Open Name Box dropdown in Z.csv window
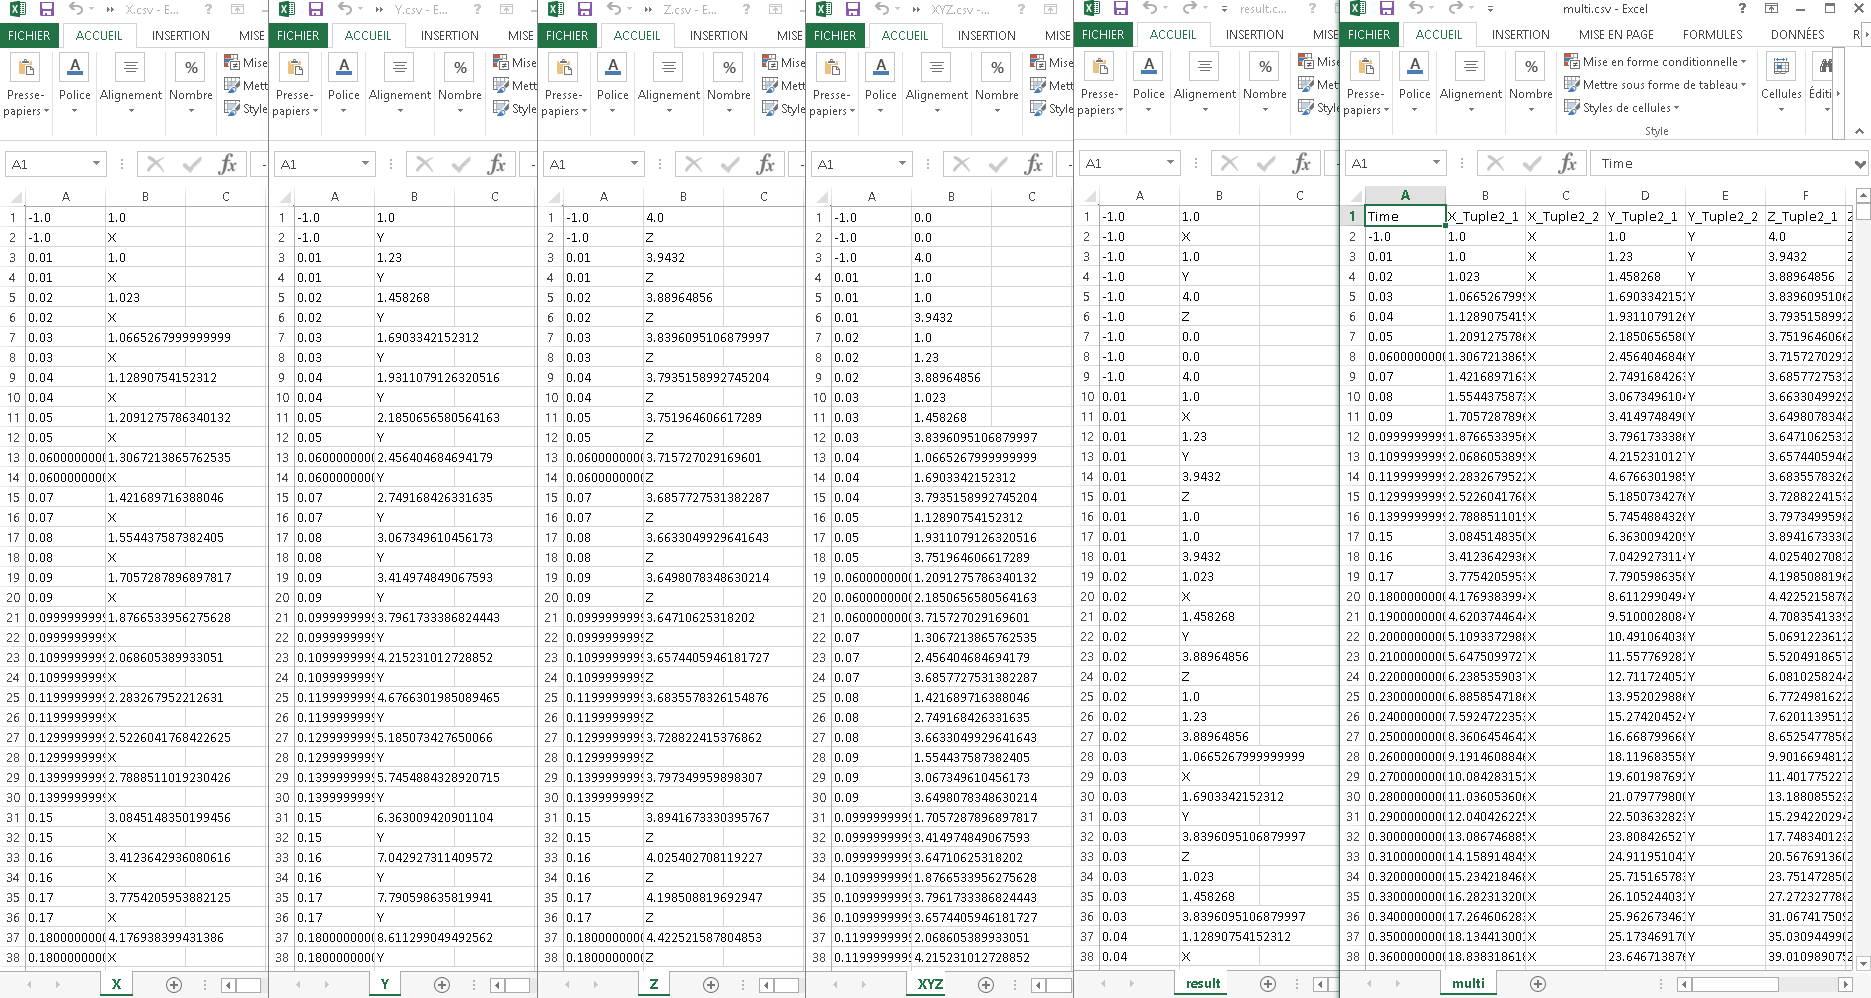The image size is (1871, 998). [x=634, y=164]
